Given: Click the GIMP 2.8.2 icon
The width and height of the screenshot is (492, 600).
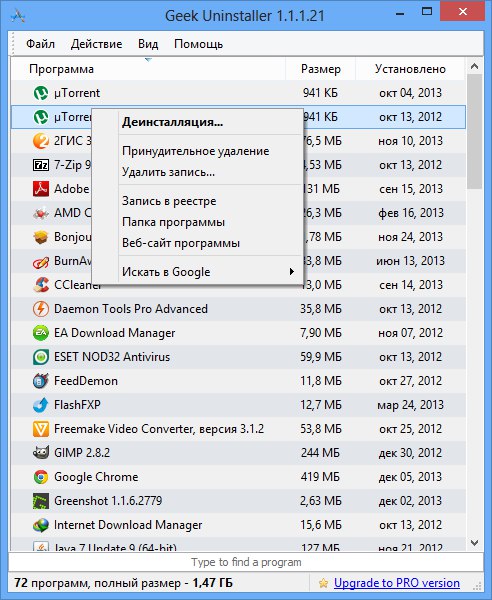Looking at the screenshot, I should [41, 453].
